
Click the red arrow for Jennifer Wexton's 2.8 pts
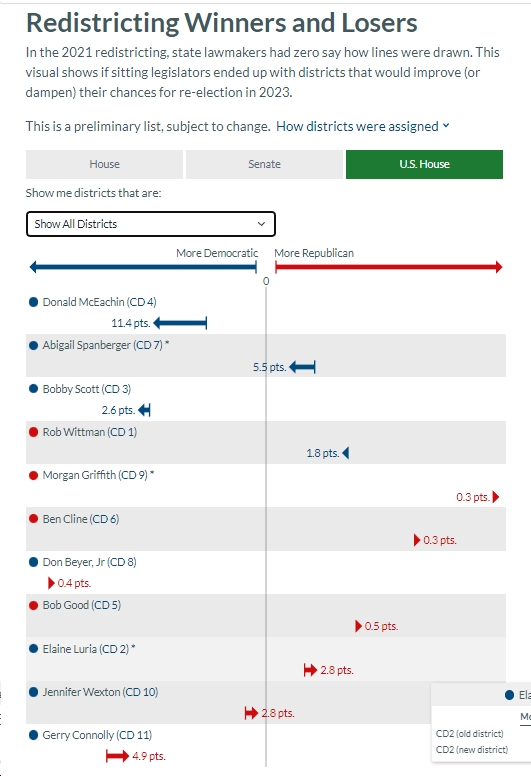click(x=251, y=713)
